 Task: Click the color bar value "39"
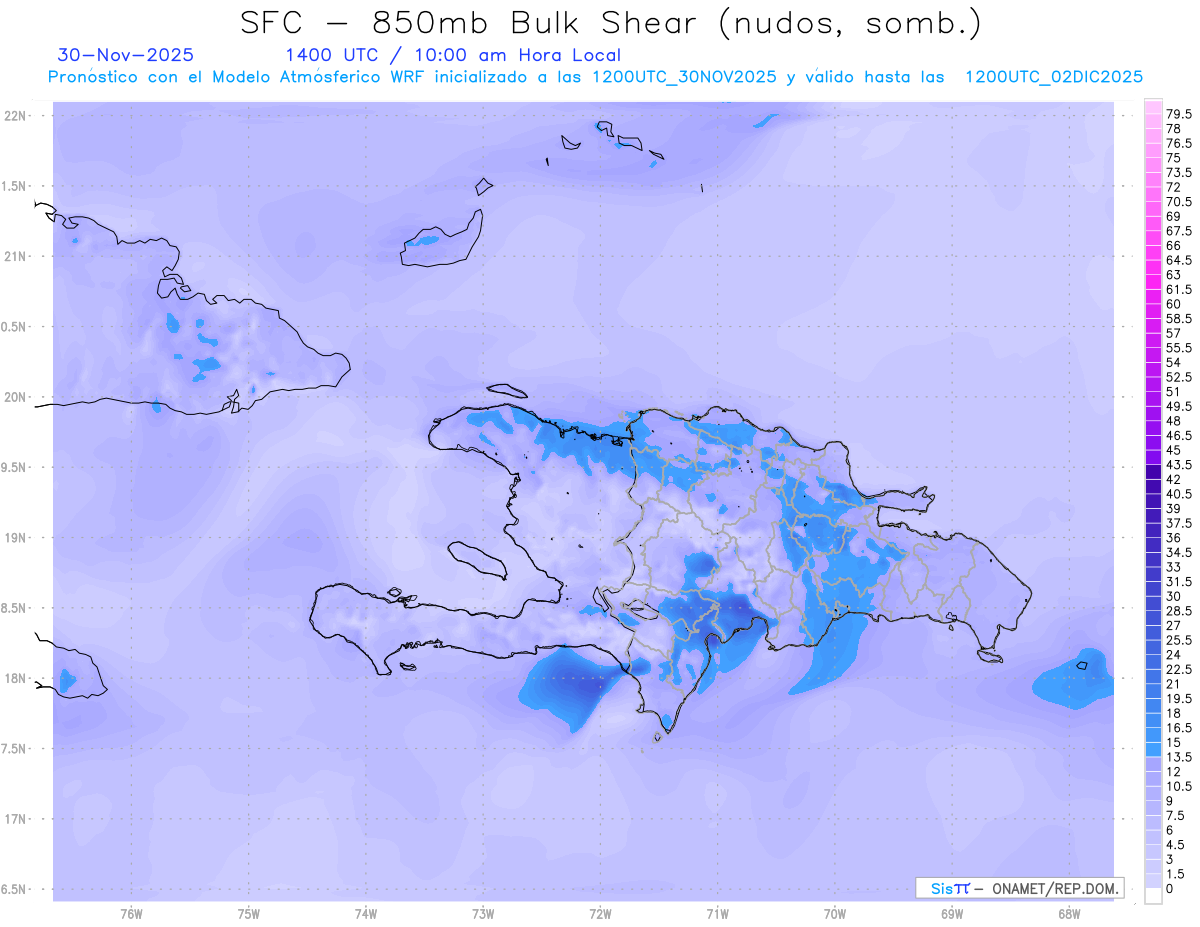pos(1173,508)
